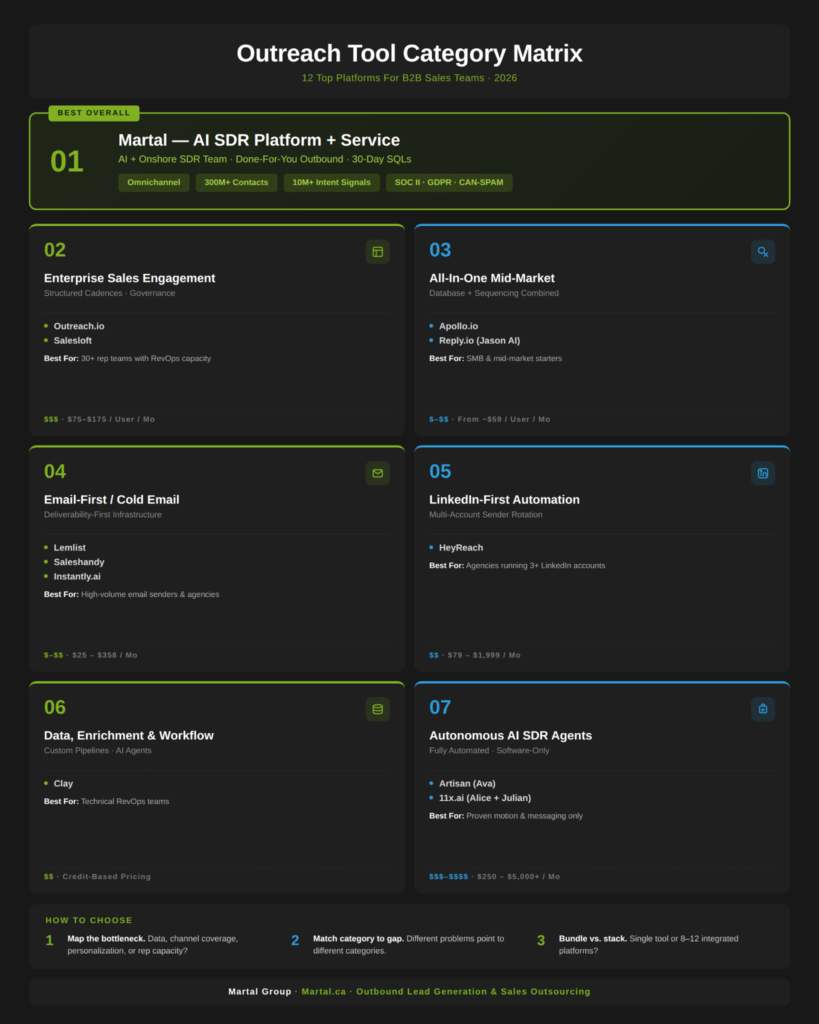
Task: Click the Email-First / Cold Email heading
Action: tap(112, 500)
